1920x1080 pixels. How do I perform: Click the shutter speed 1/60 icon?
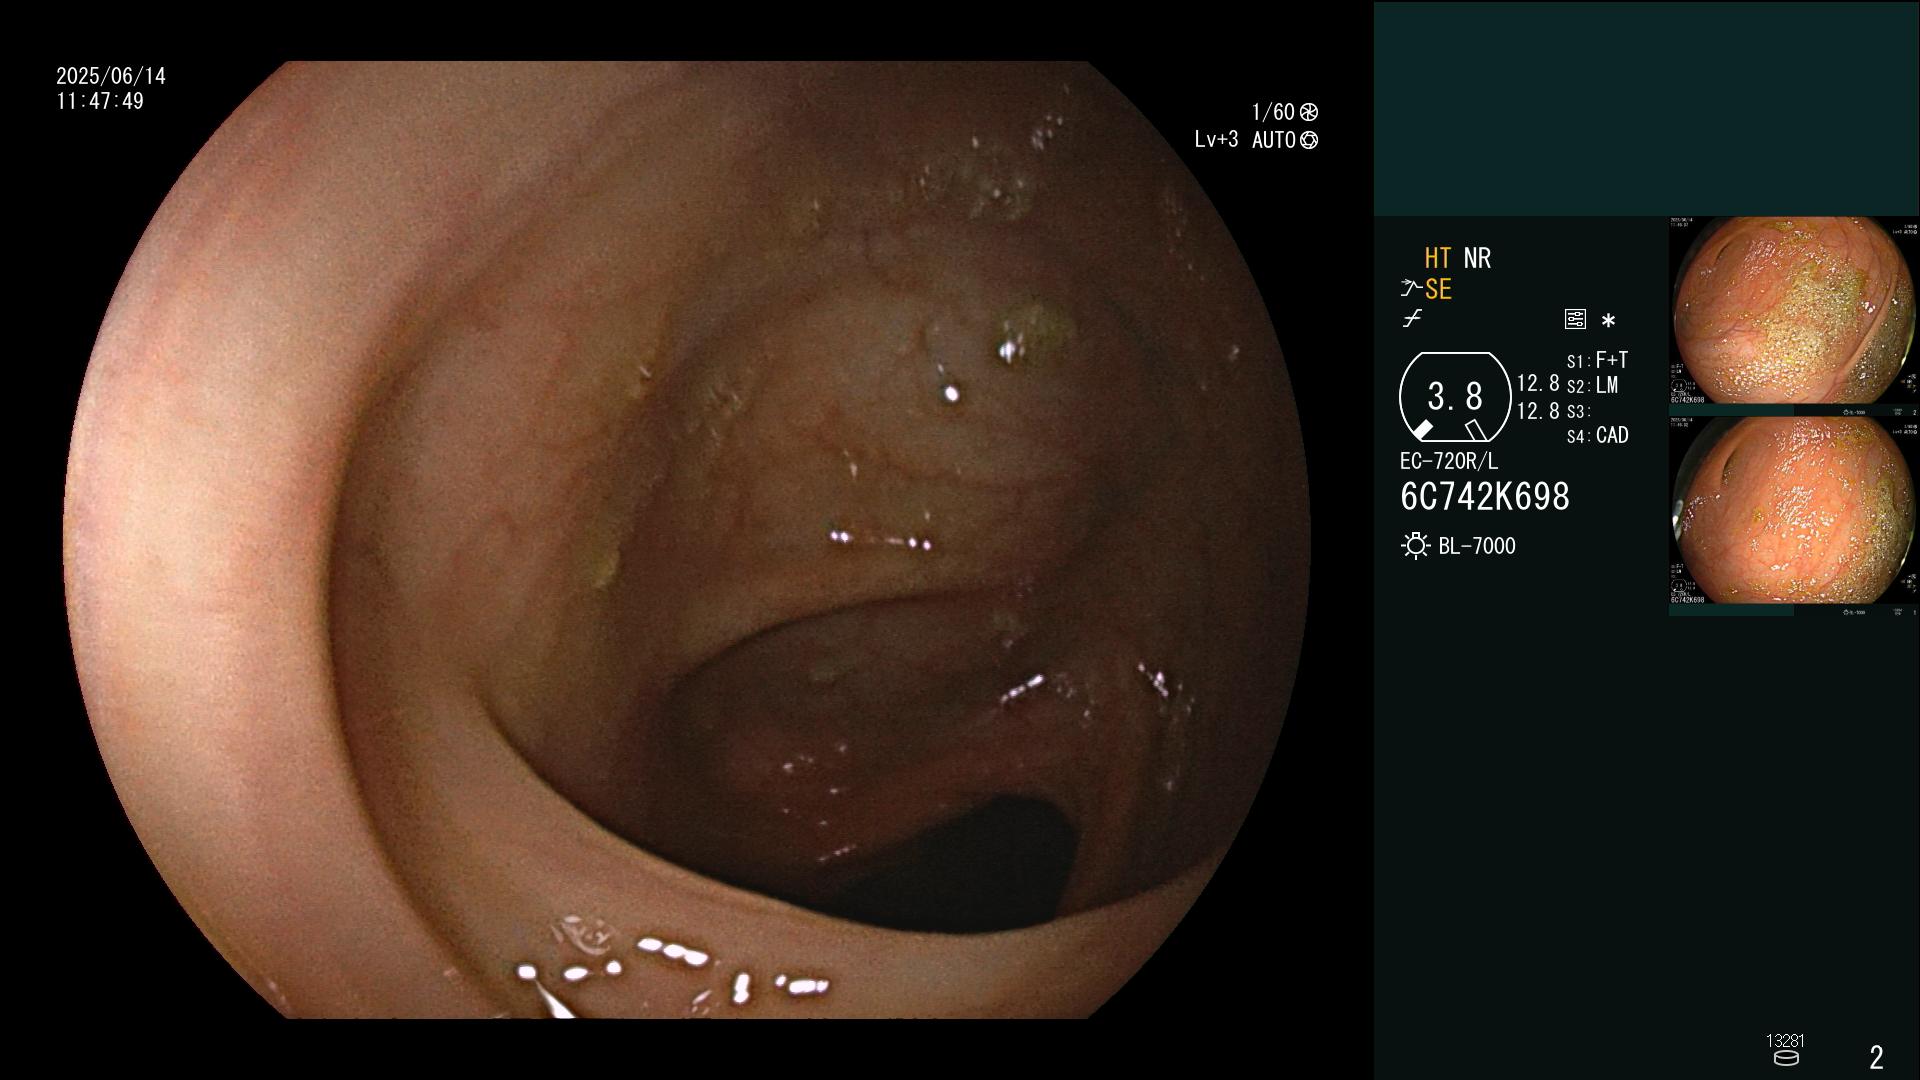pyautogui.click(x=1309, y=112)
